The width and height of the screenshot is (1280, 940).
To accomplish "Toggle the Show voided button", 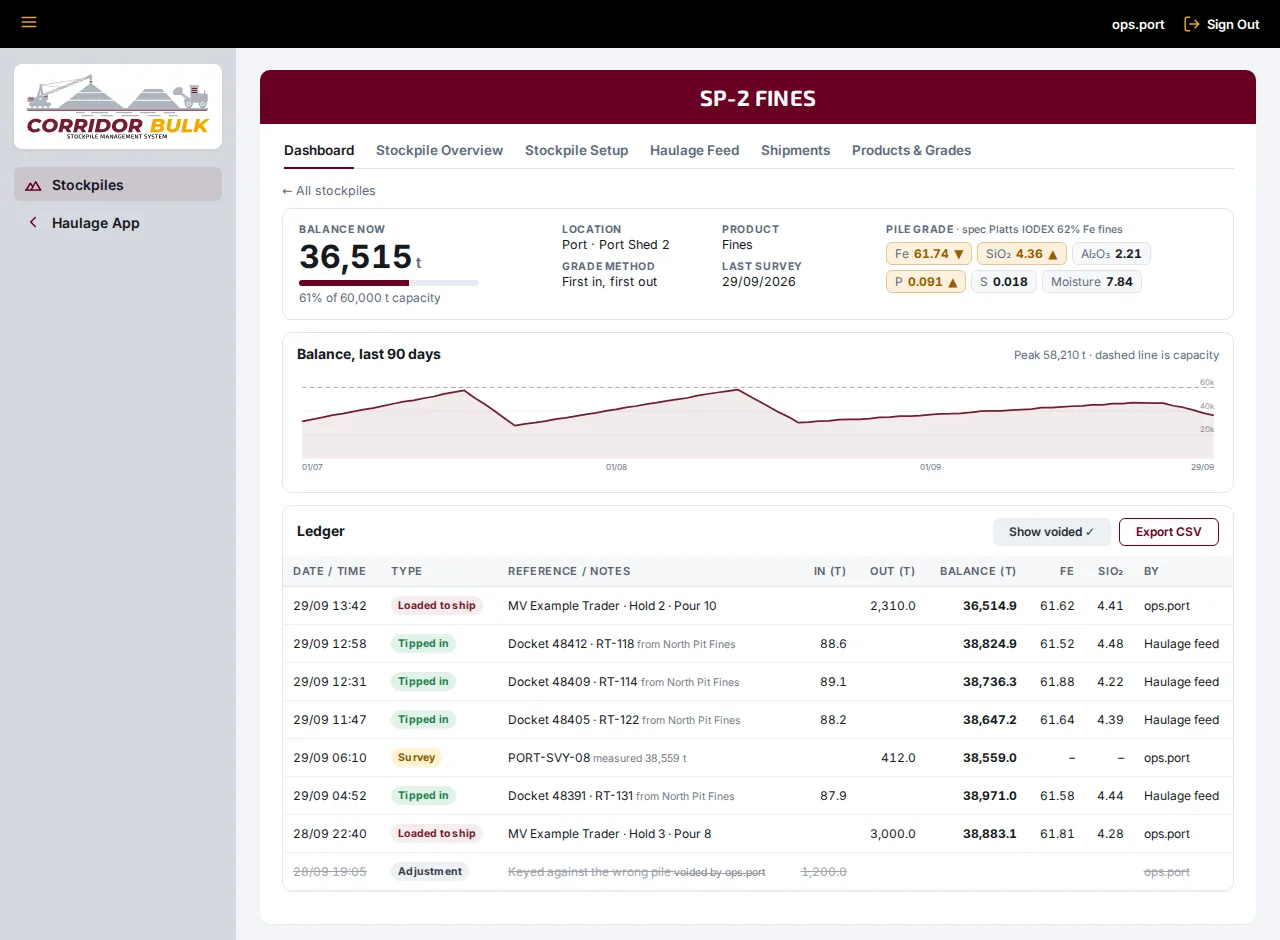I will [x=1051, y=532].
